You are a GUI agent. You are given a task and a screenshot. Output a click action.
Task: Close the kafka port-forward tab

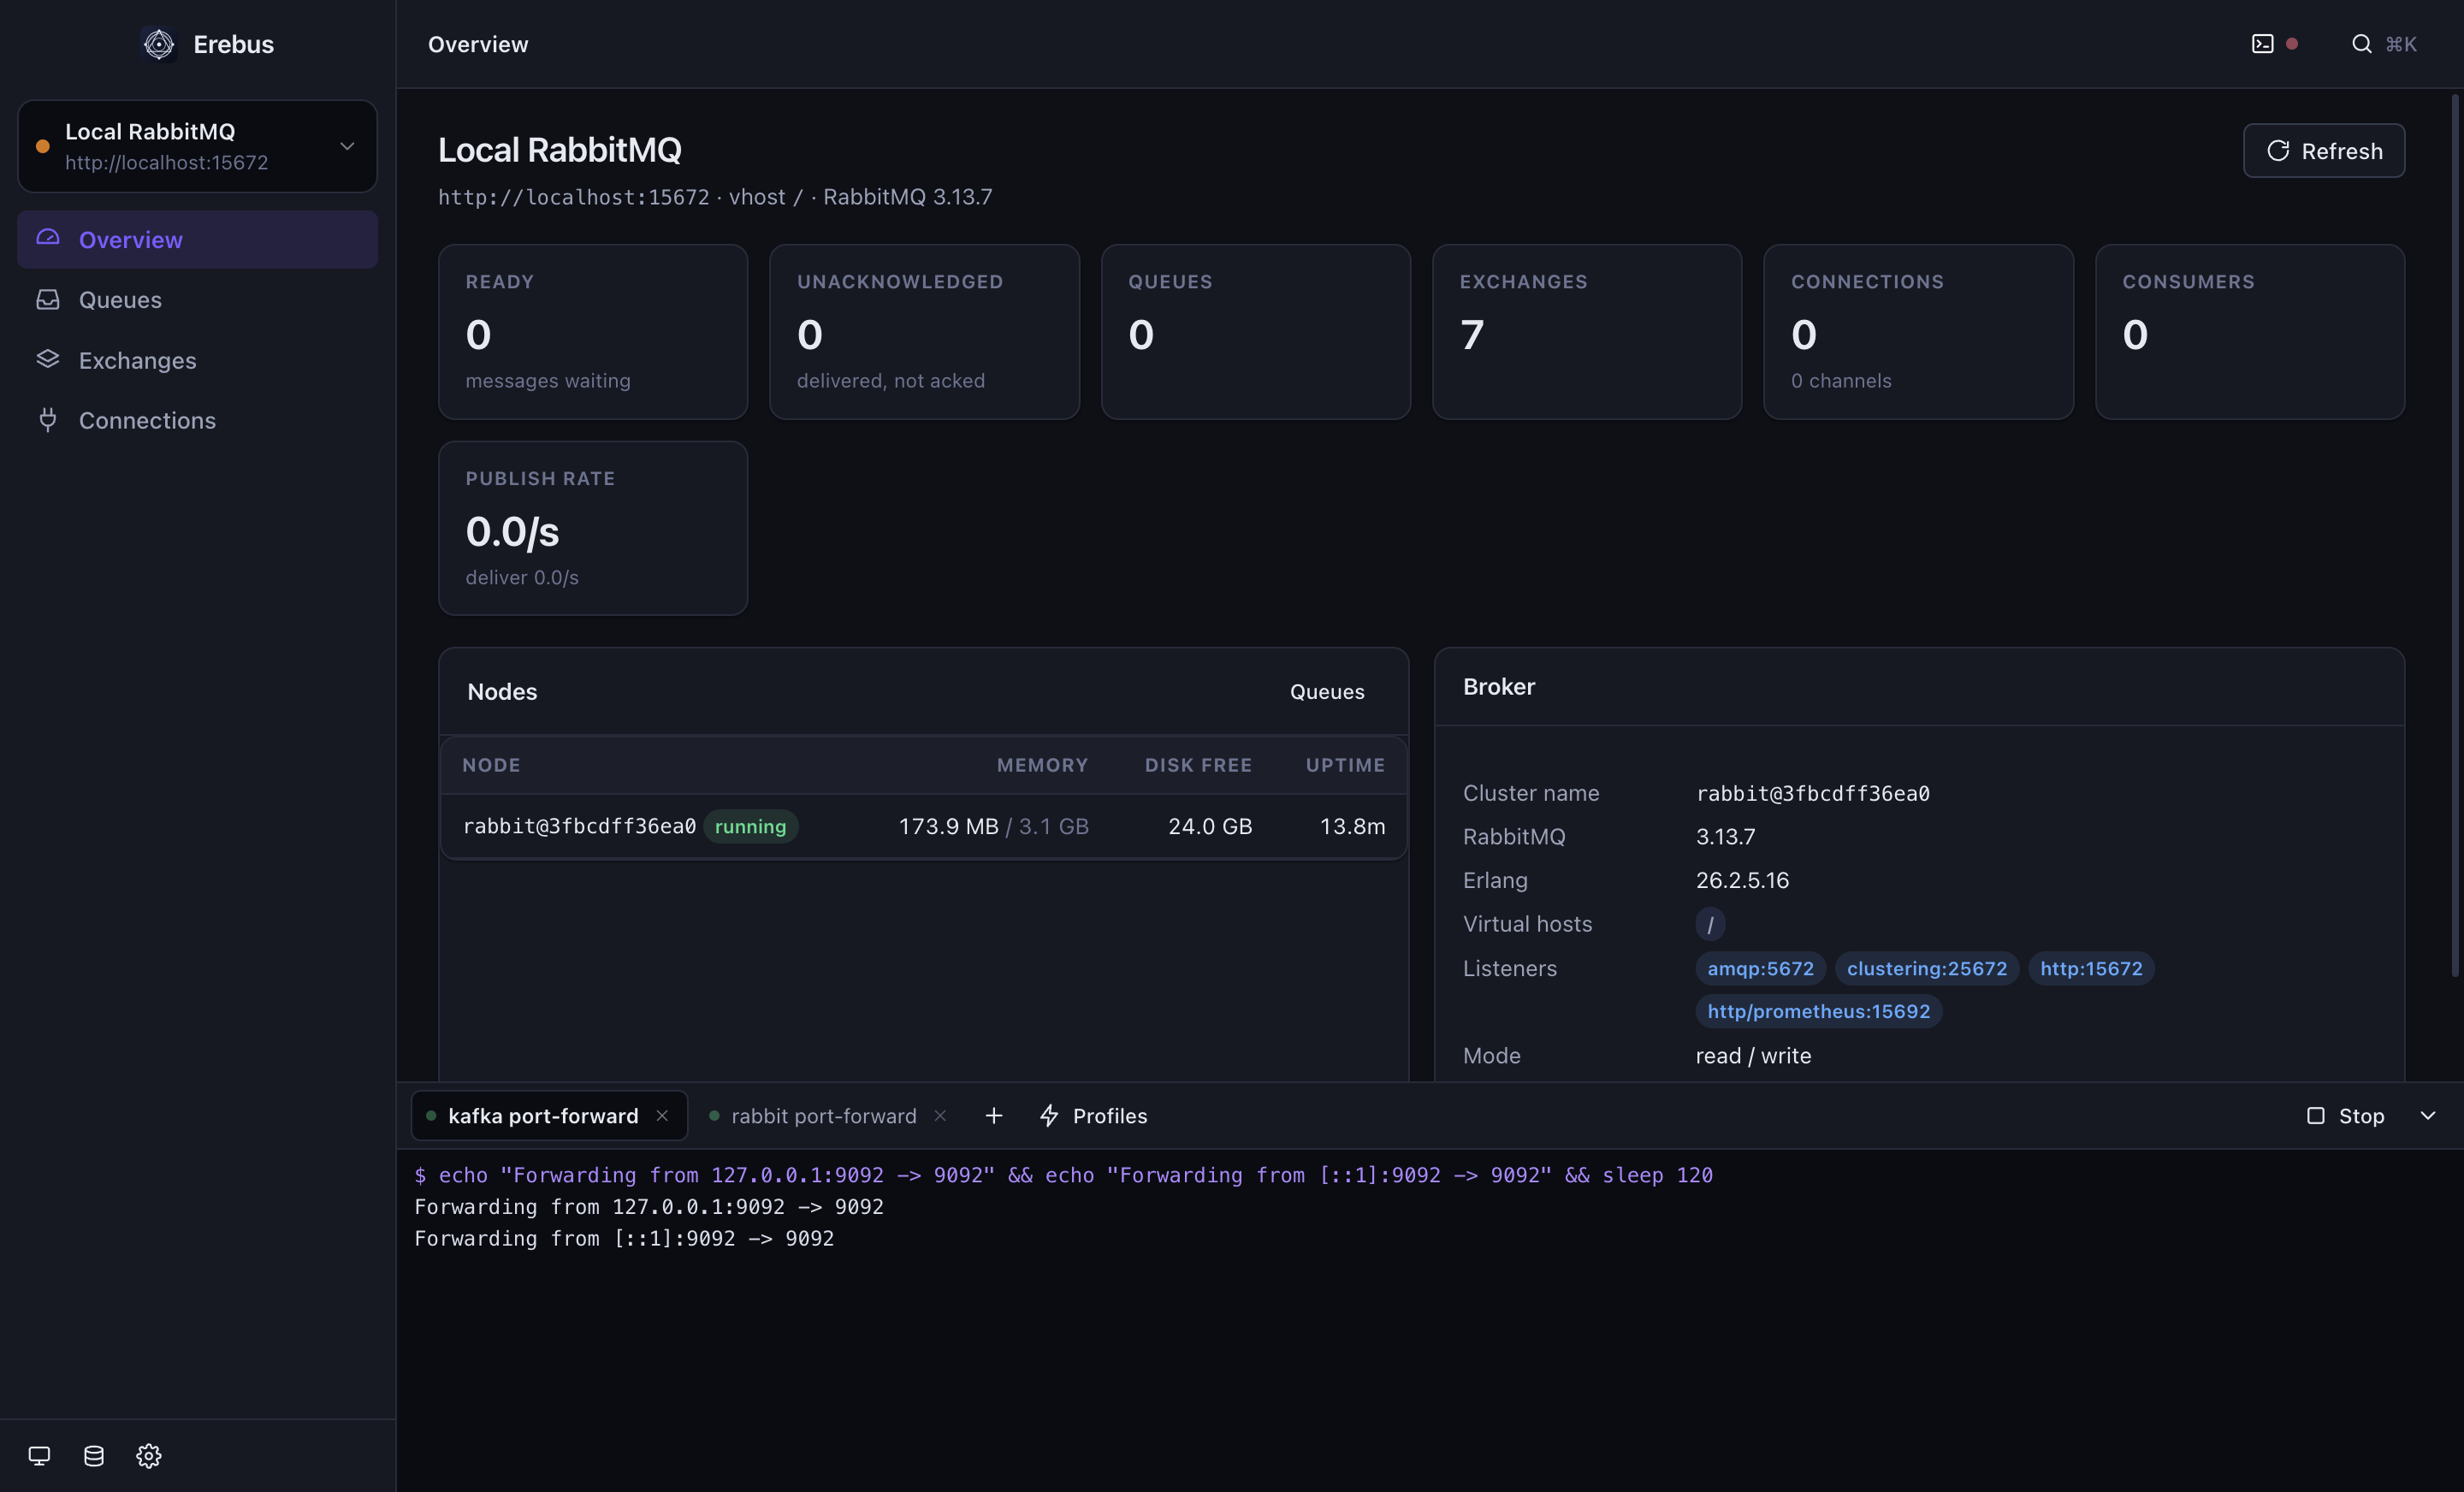662,1115
